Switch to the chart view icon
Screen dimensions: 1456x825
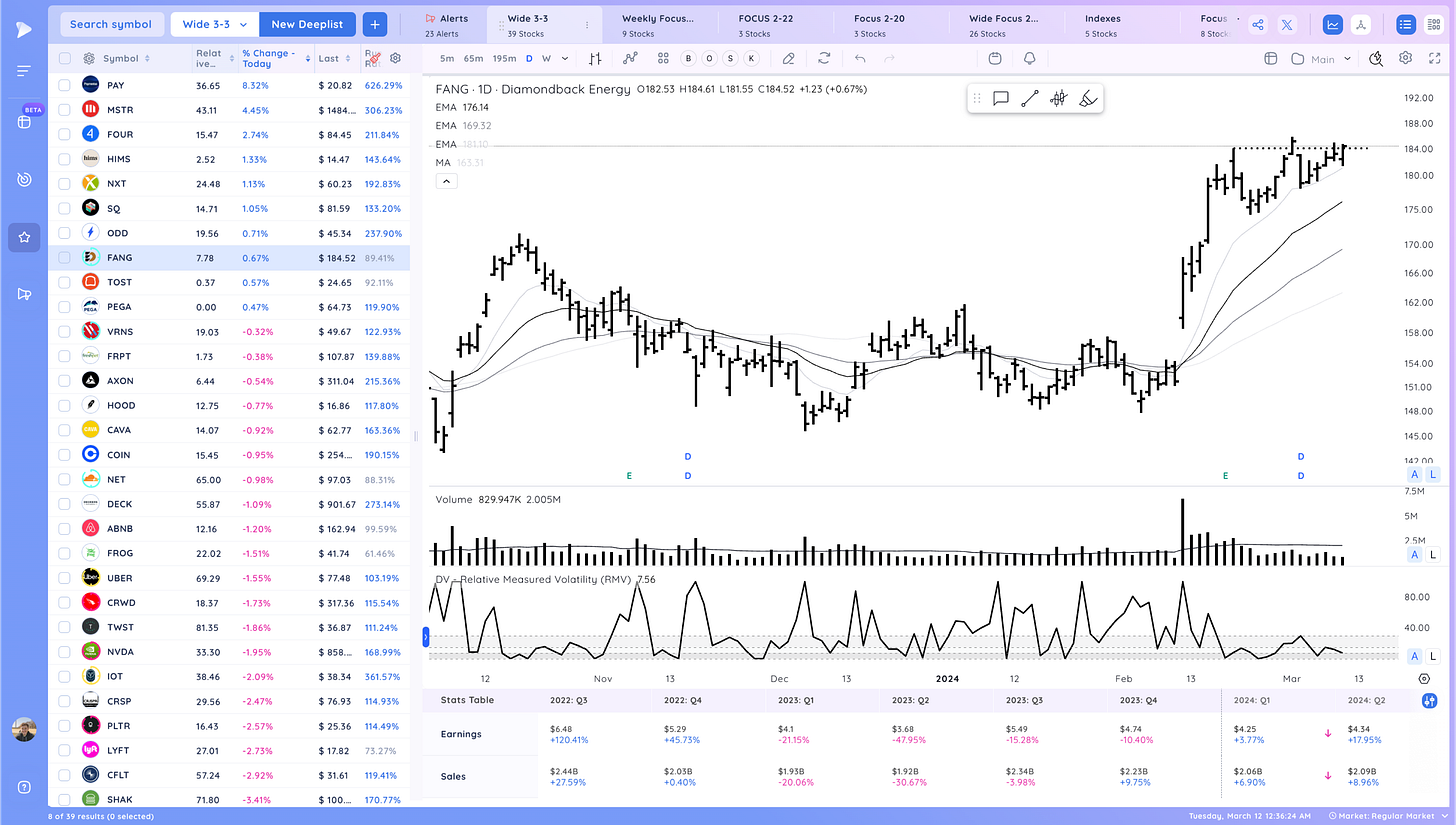pos(1333,24)
